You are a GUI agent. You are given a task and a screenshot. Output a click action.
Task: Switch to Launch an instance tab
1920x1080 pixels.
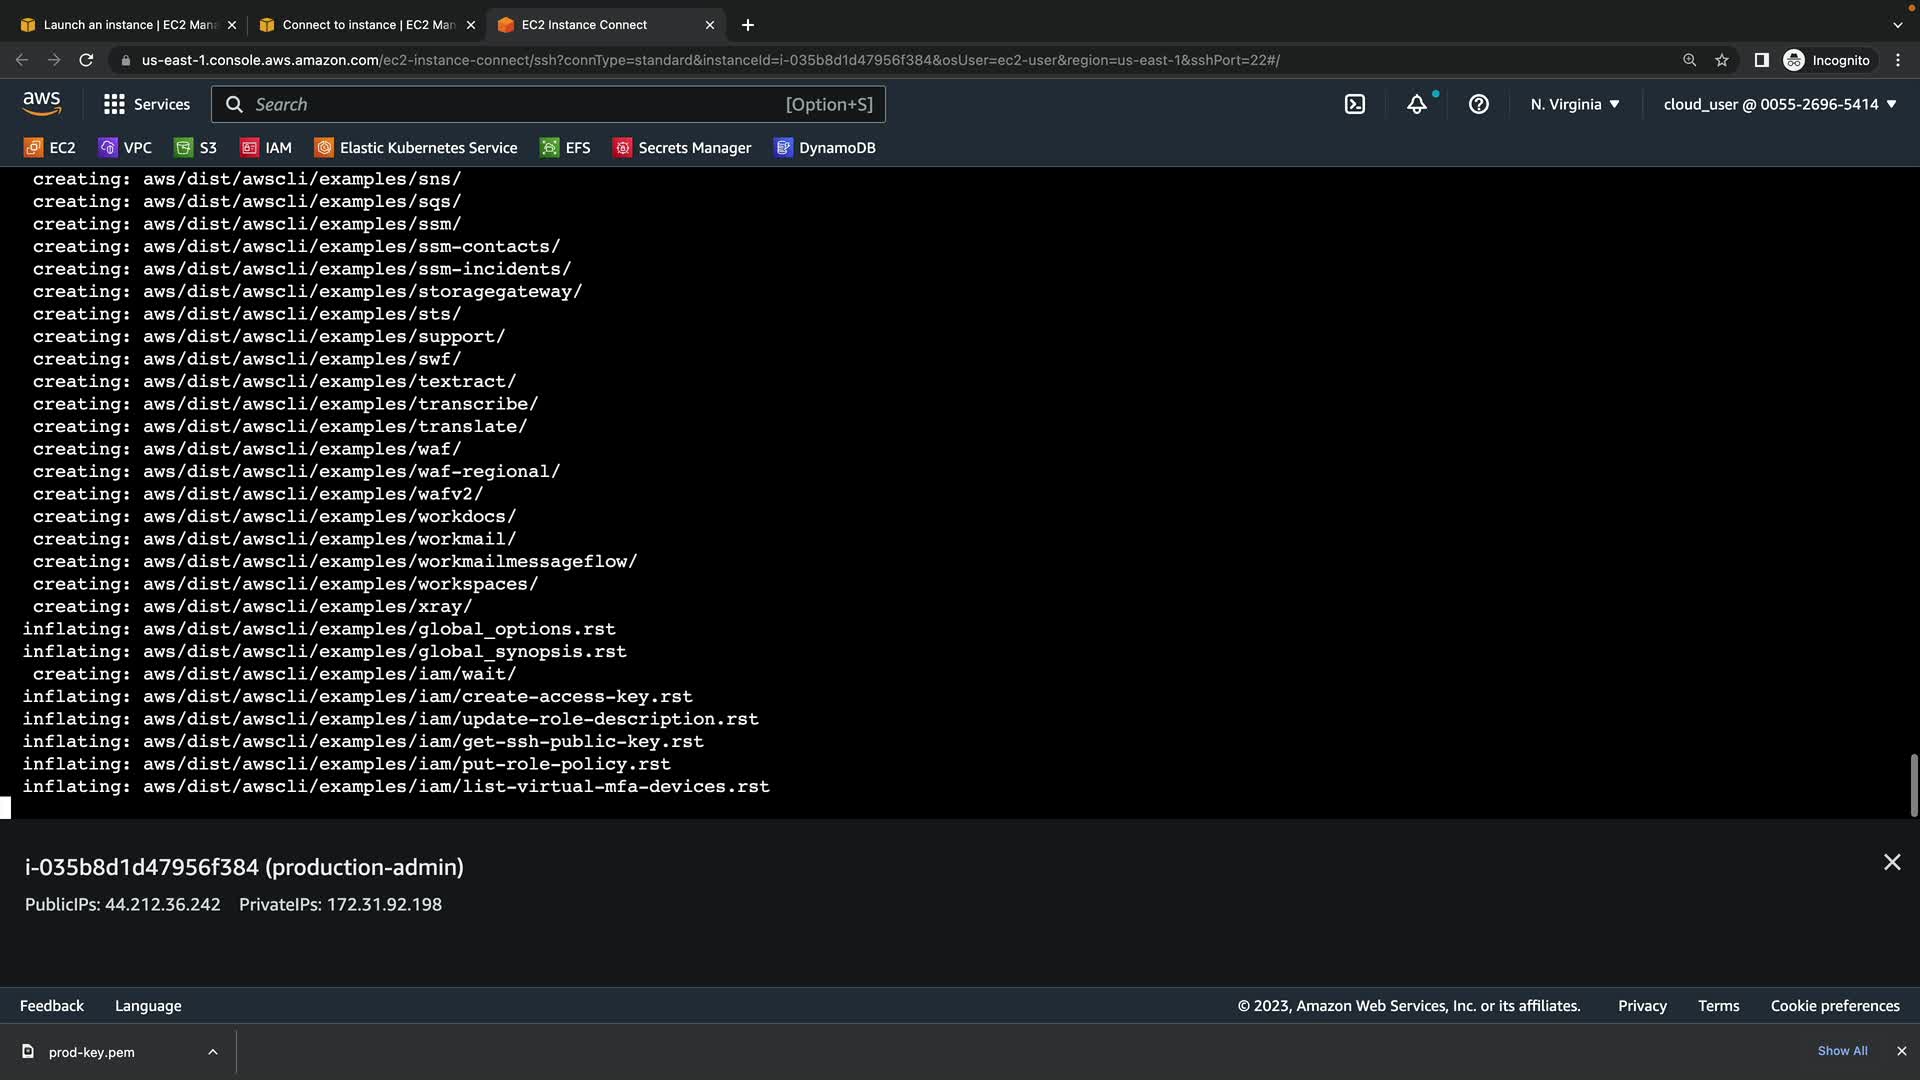[x=130, y=25]
